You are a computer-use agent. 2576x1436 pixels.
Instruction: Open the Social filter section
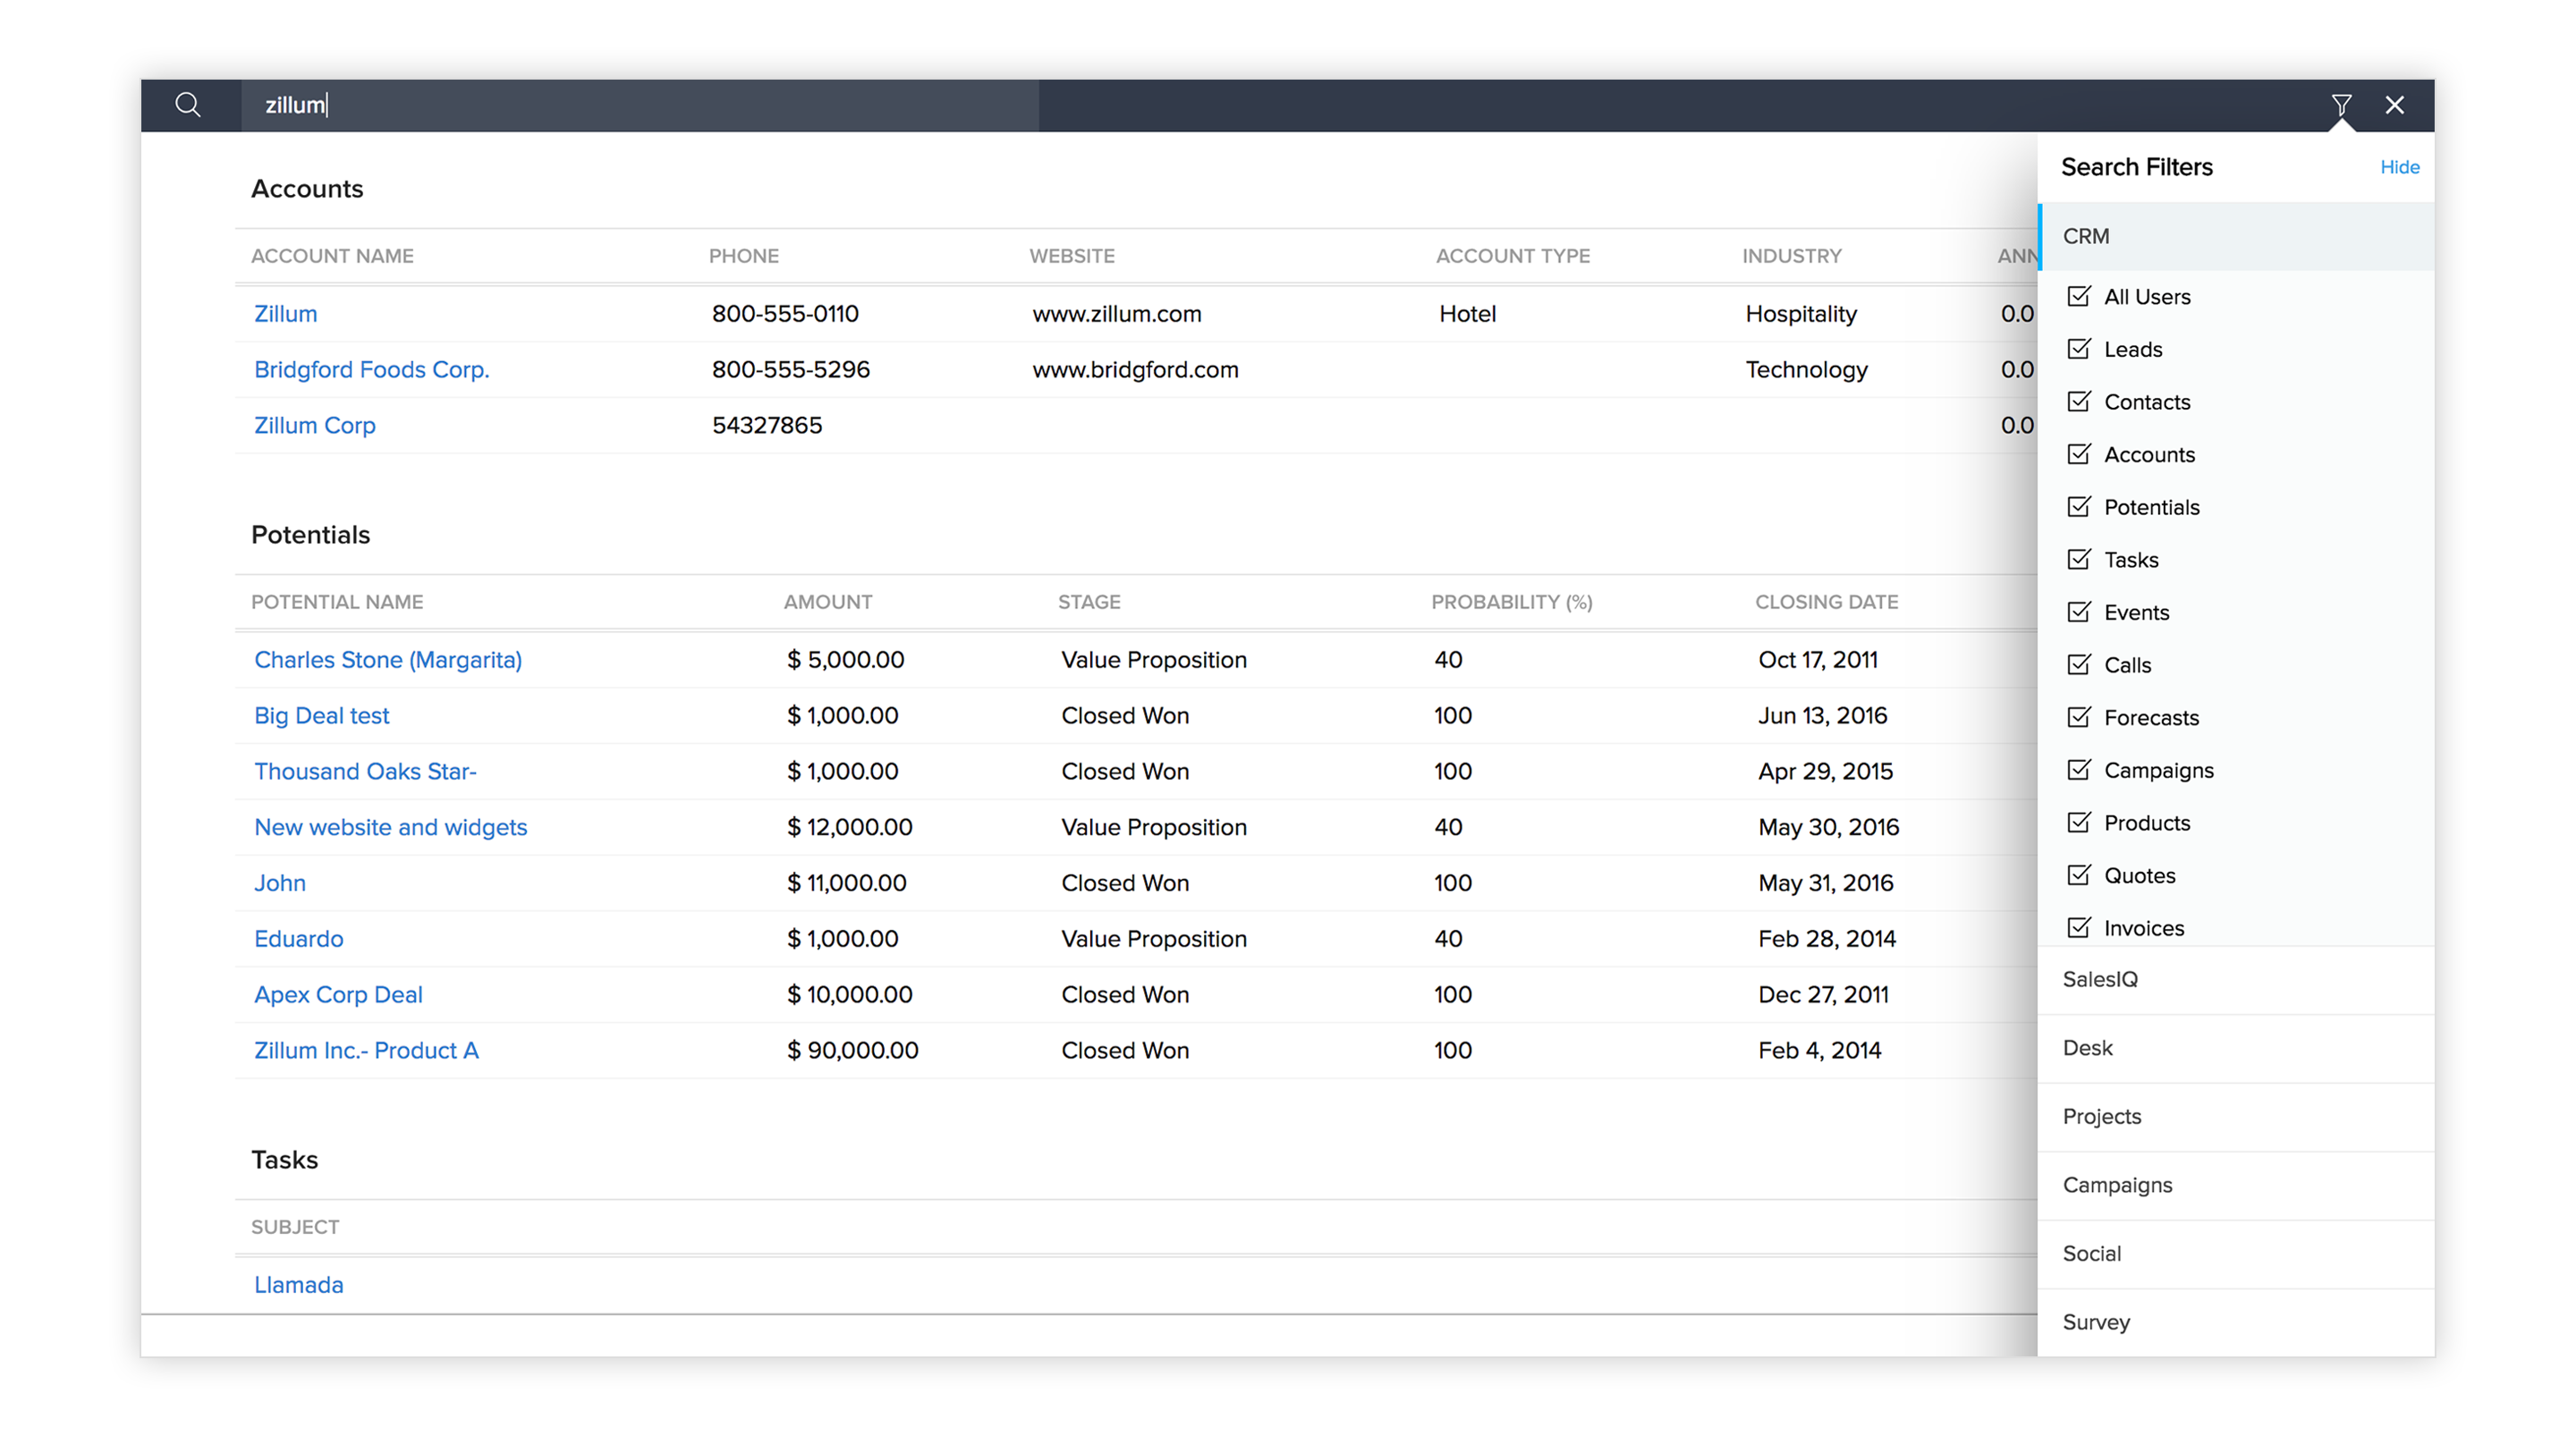click(2091, 1253)
